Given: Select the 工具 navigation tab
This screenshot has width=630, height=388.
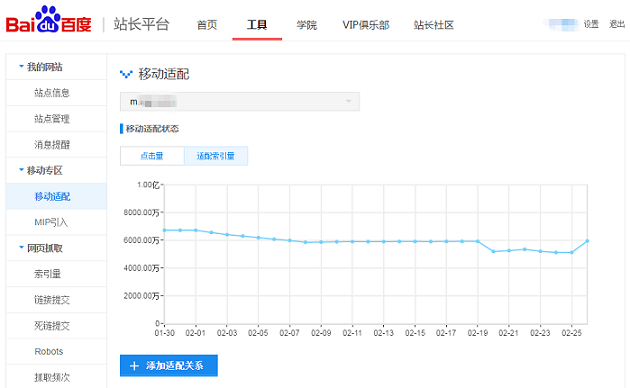Looking at the screenshot, I should (257, 25).
